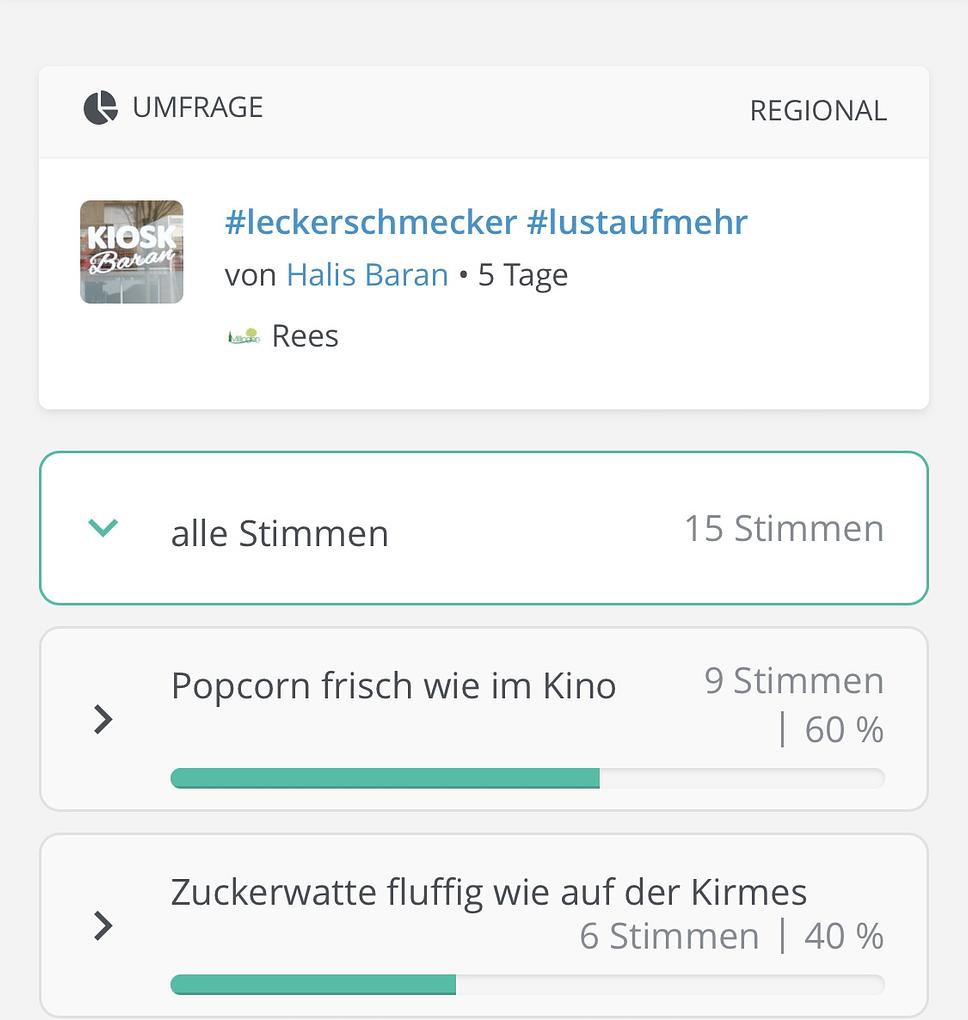Open the #leckerschmecker hashtag
This screenshot has width=968, height=1020.
point(371,222)
